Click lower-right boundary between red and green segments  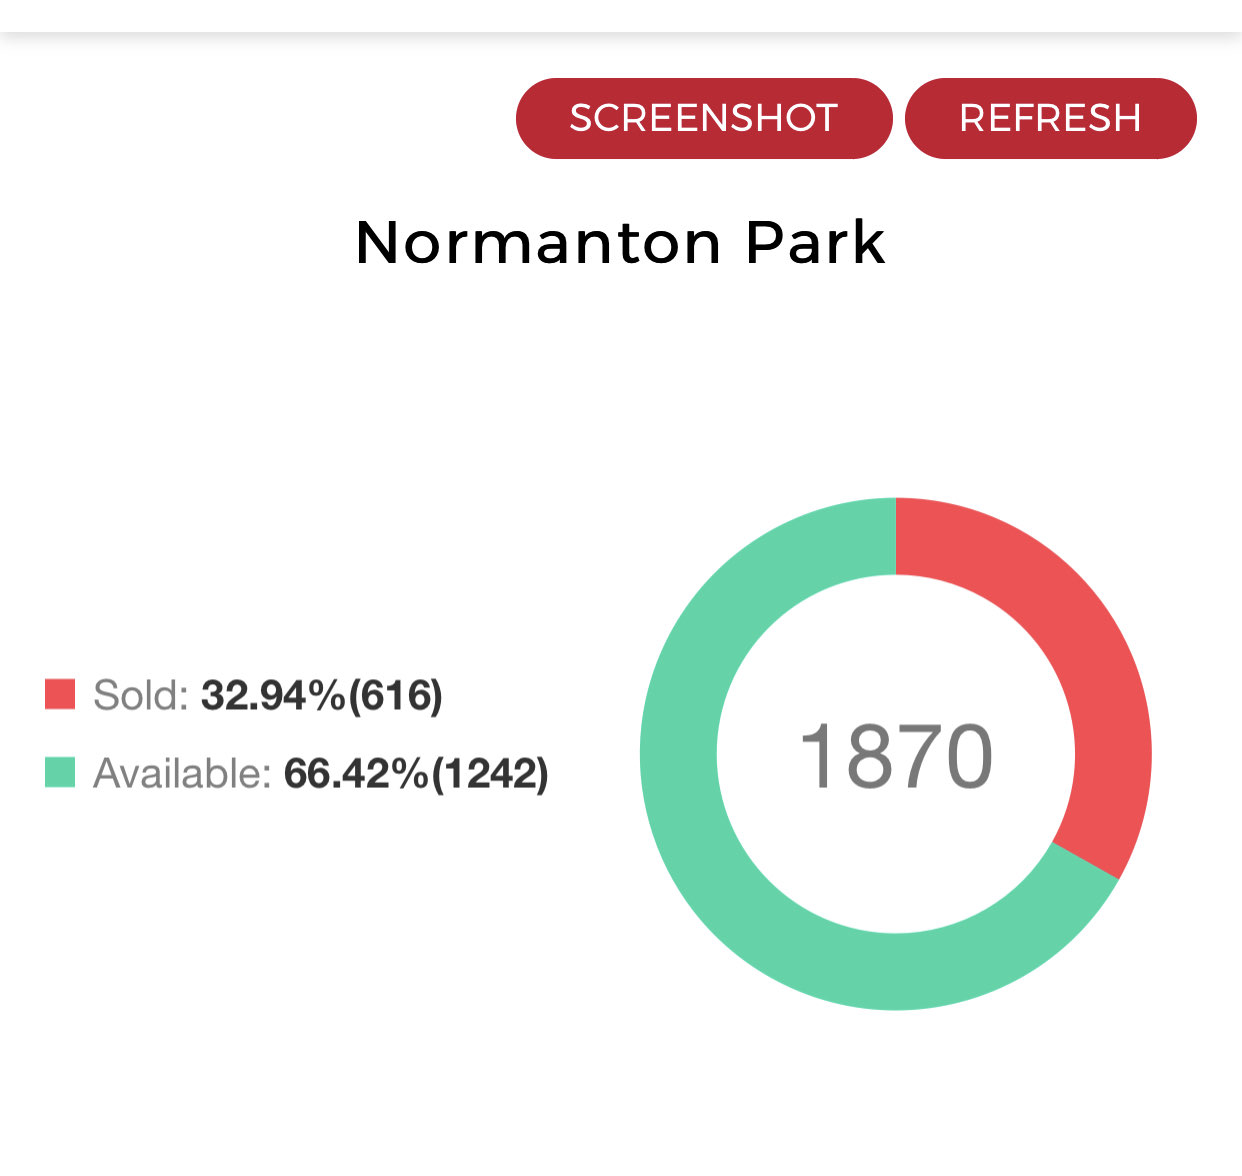point(1085,861)
